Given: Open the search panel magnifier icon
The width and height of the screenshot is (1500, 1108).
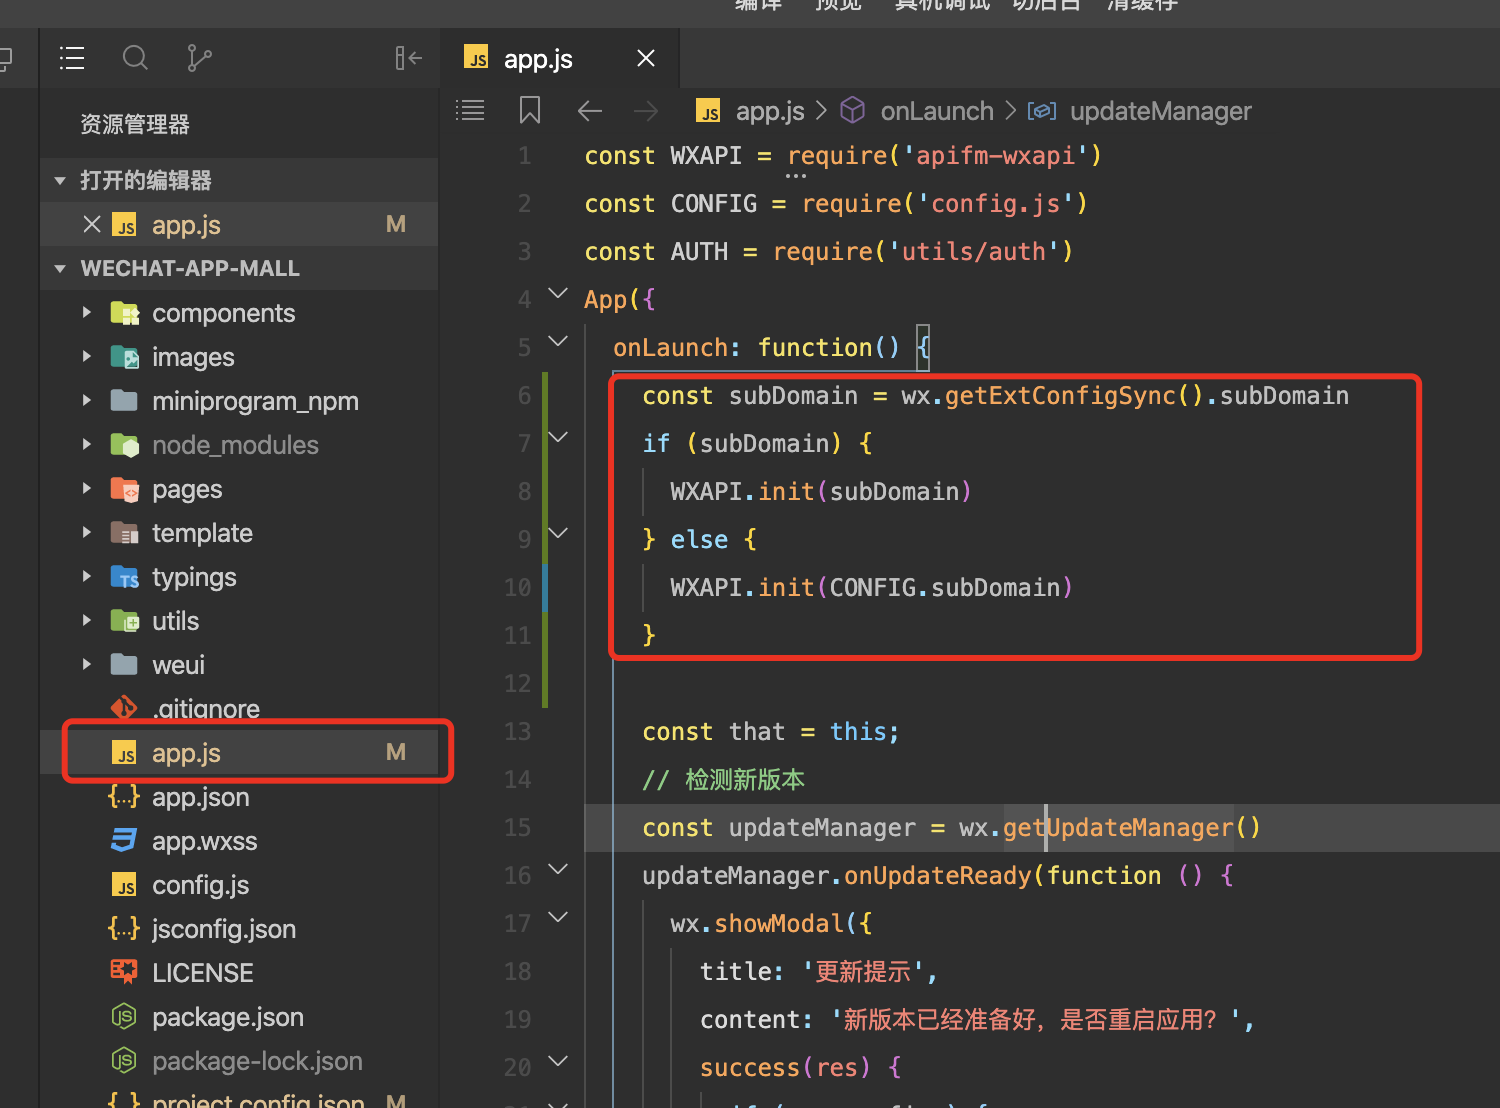Looking at the screenshot, I should pyautogui.click(x=135, y=58).
